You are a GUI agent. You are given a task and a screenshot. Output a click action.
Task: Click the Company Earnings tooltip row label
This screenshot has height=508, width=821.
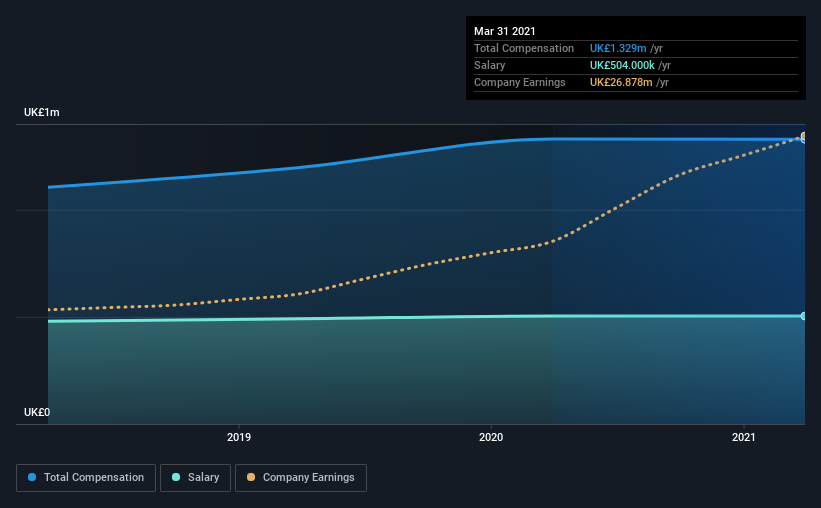coord(519,82)
